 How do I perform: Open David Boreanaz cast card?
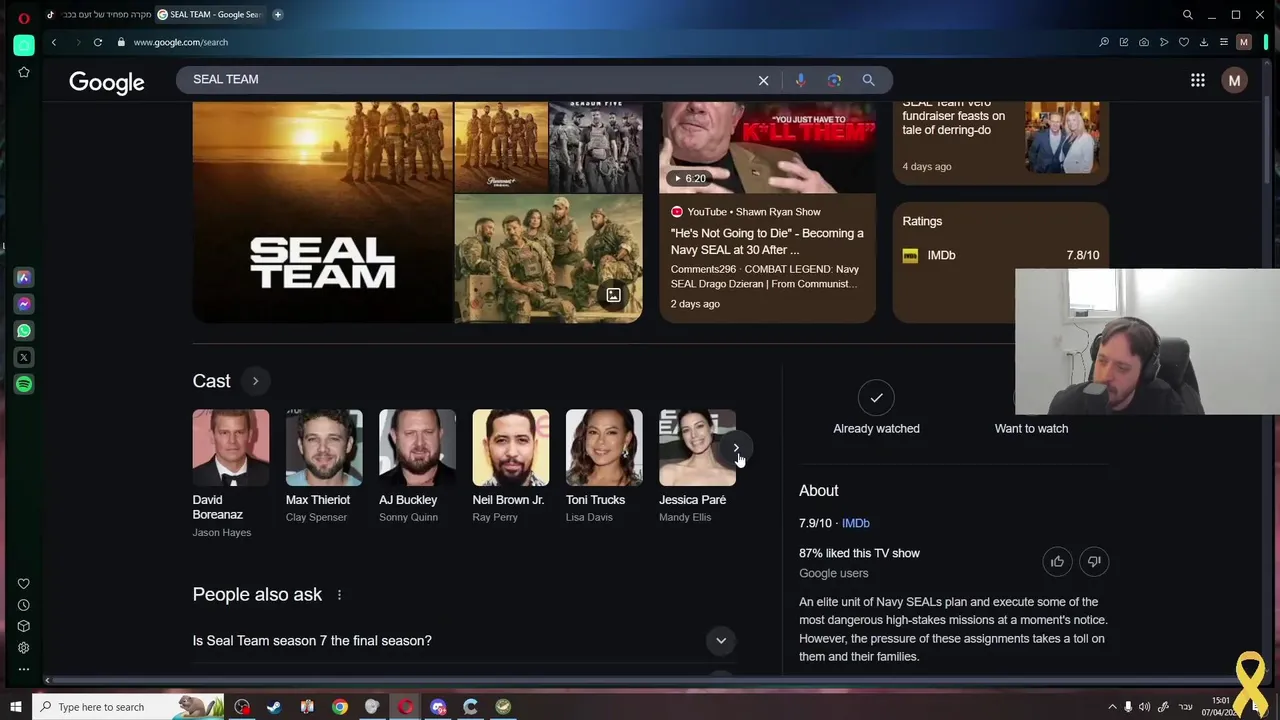231,474
